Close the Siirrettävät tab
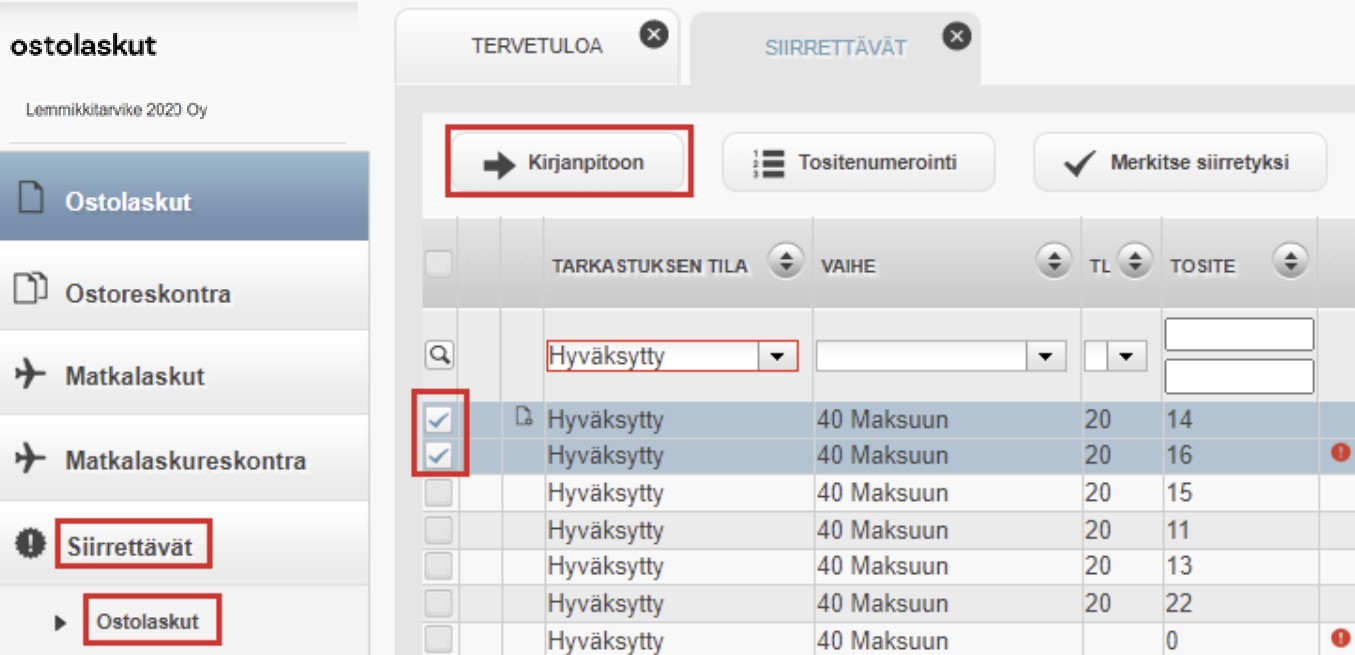The image size is (1355, 655). pyautogui.click(x=957, y=36)
